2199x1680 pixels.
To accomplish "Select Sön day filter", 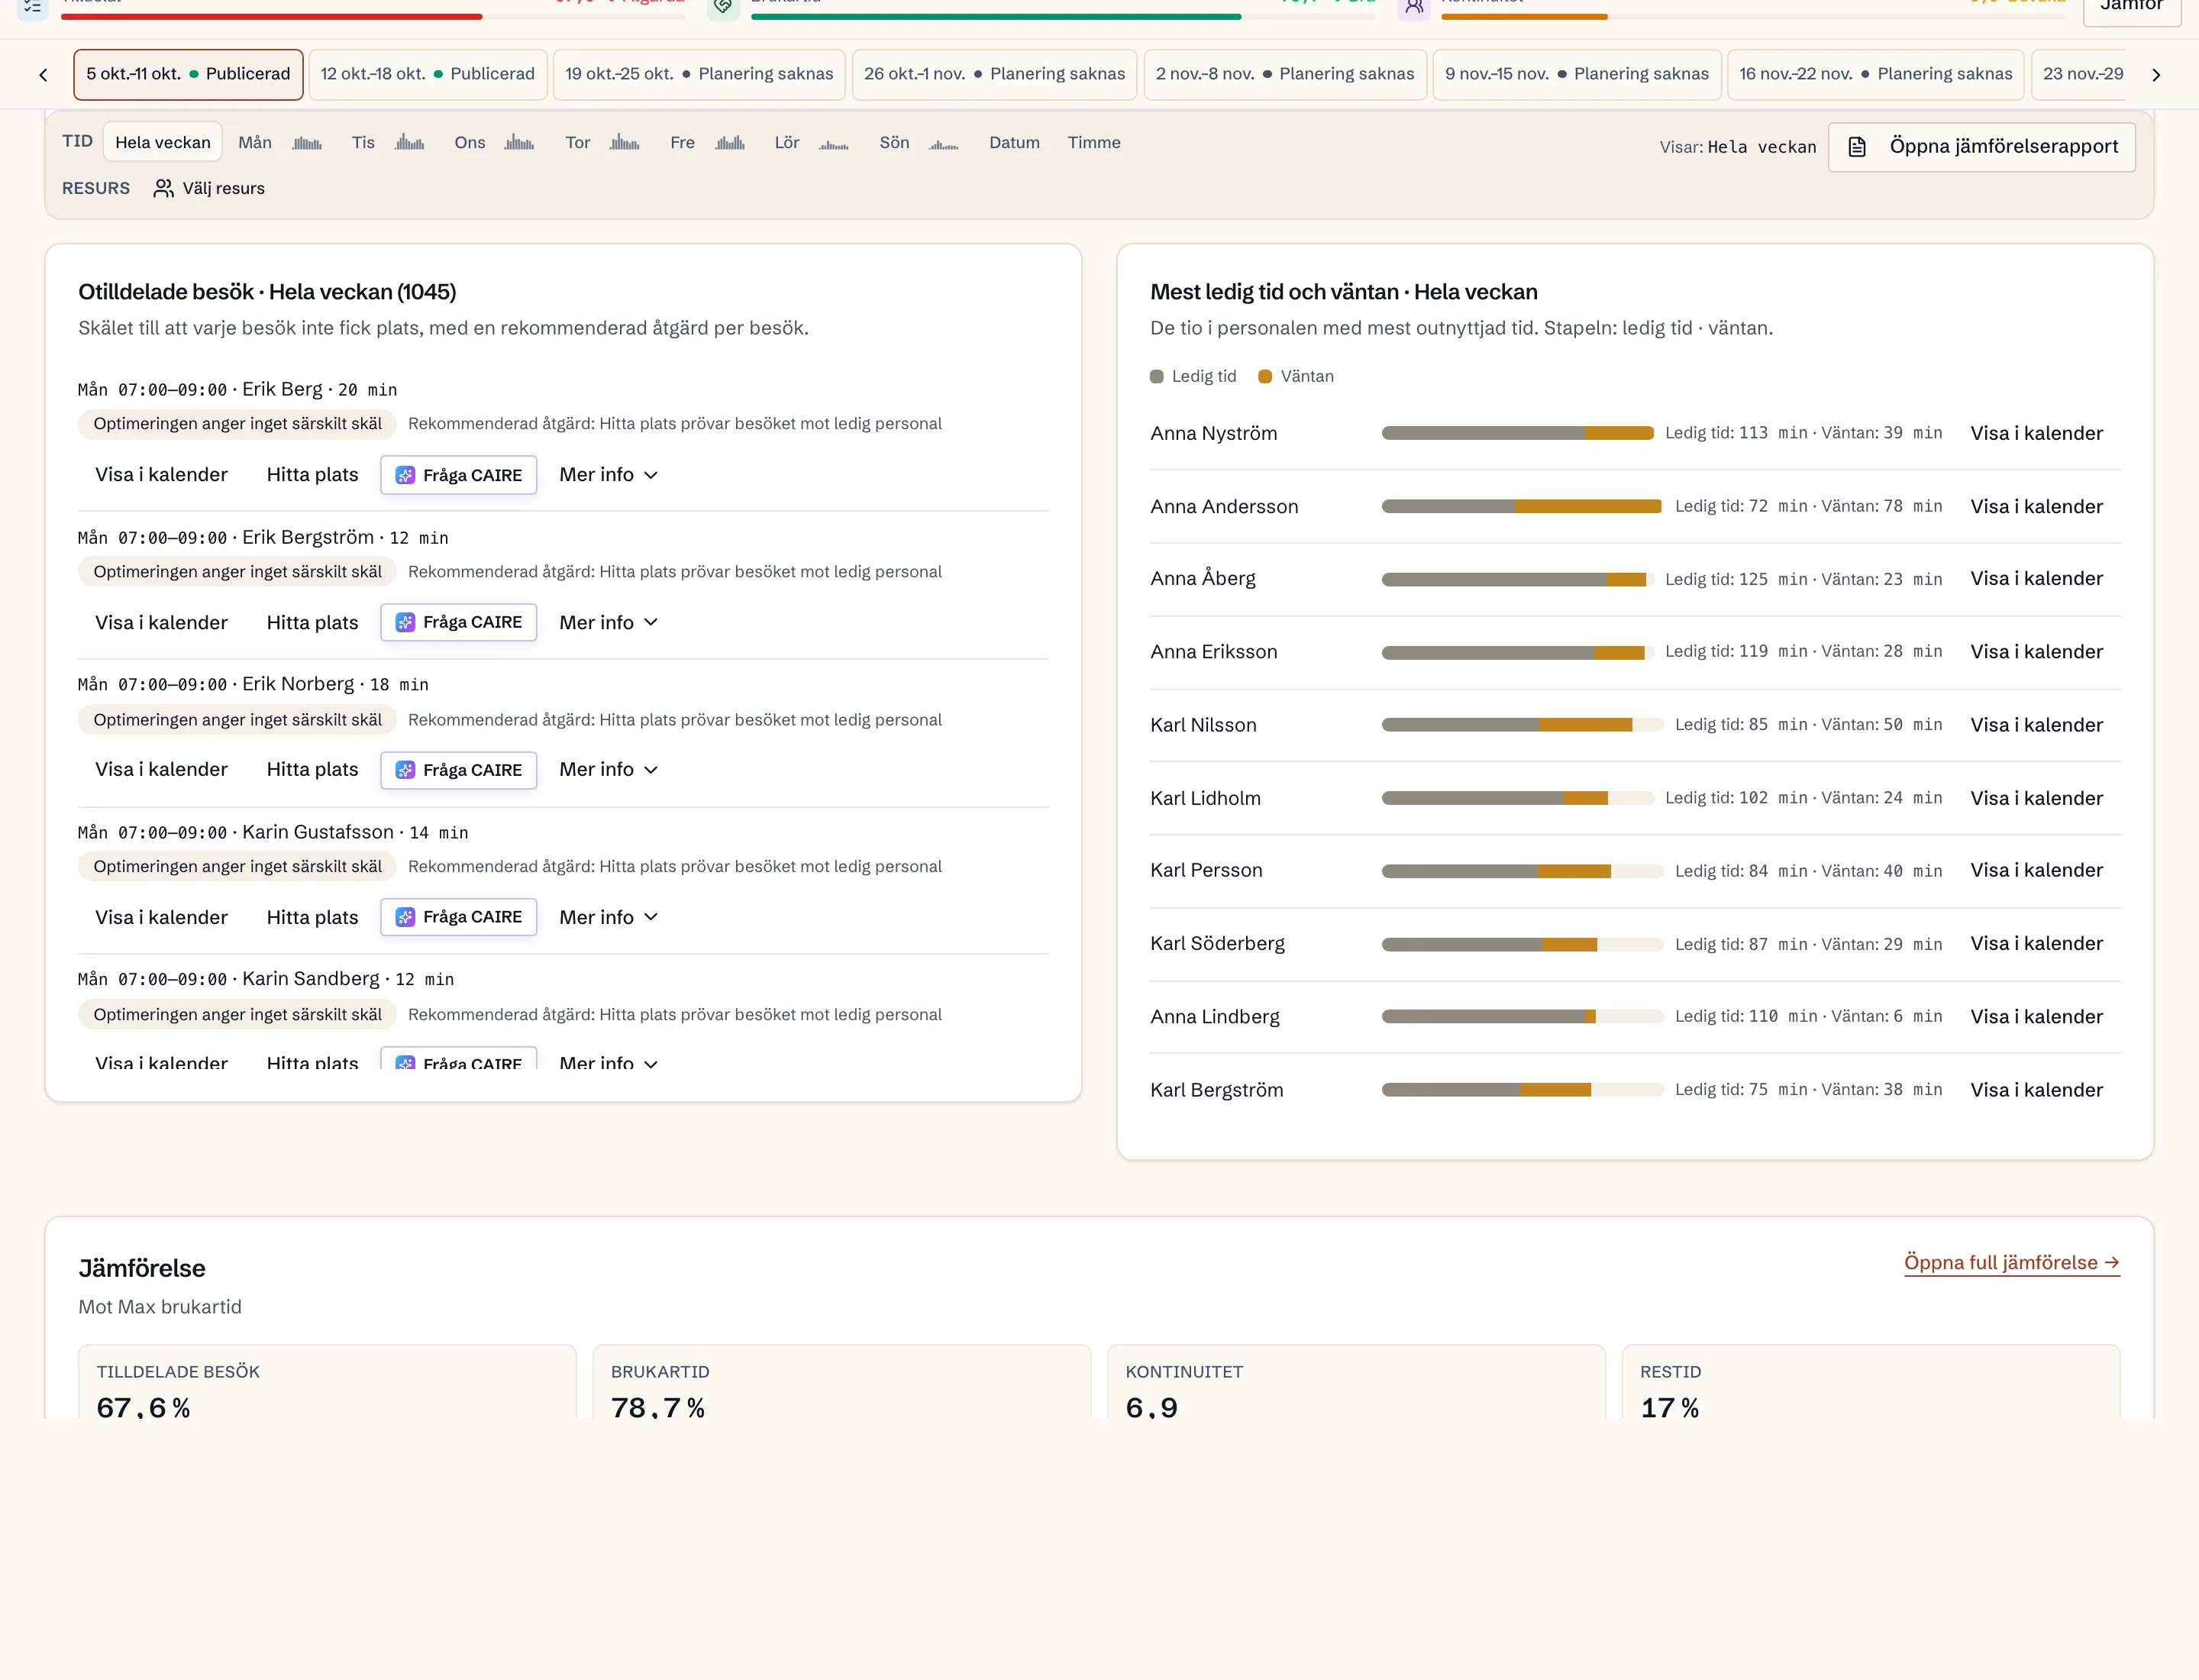I will (x=918, y=142).
